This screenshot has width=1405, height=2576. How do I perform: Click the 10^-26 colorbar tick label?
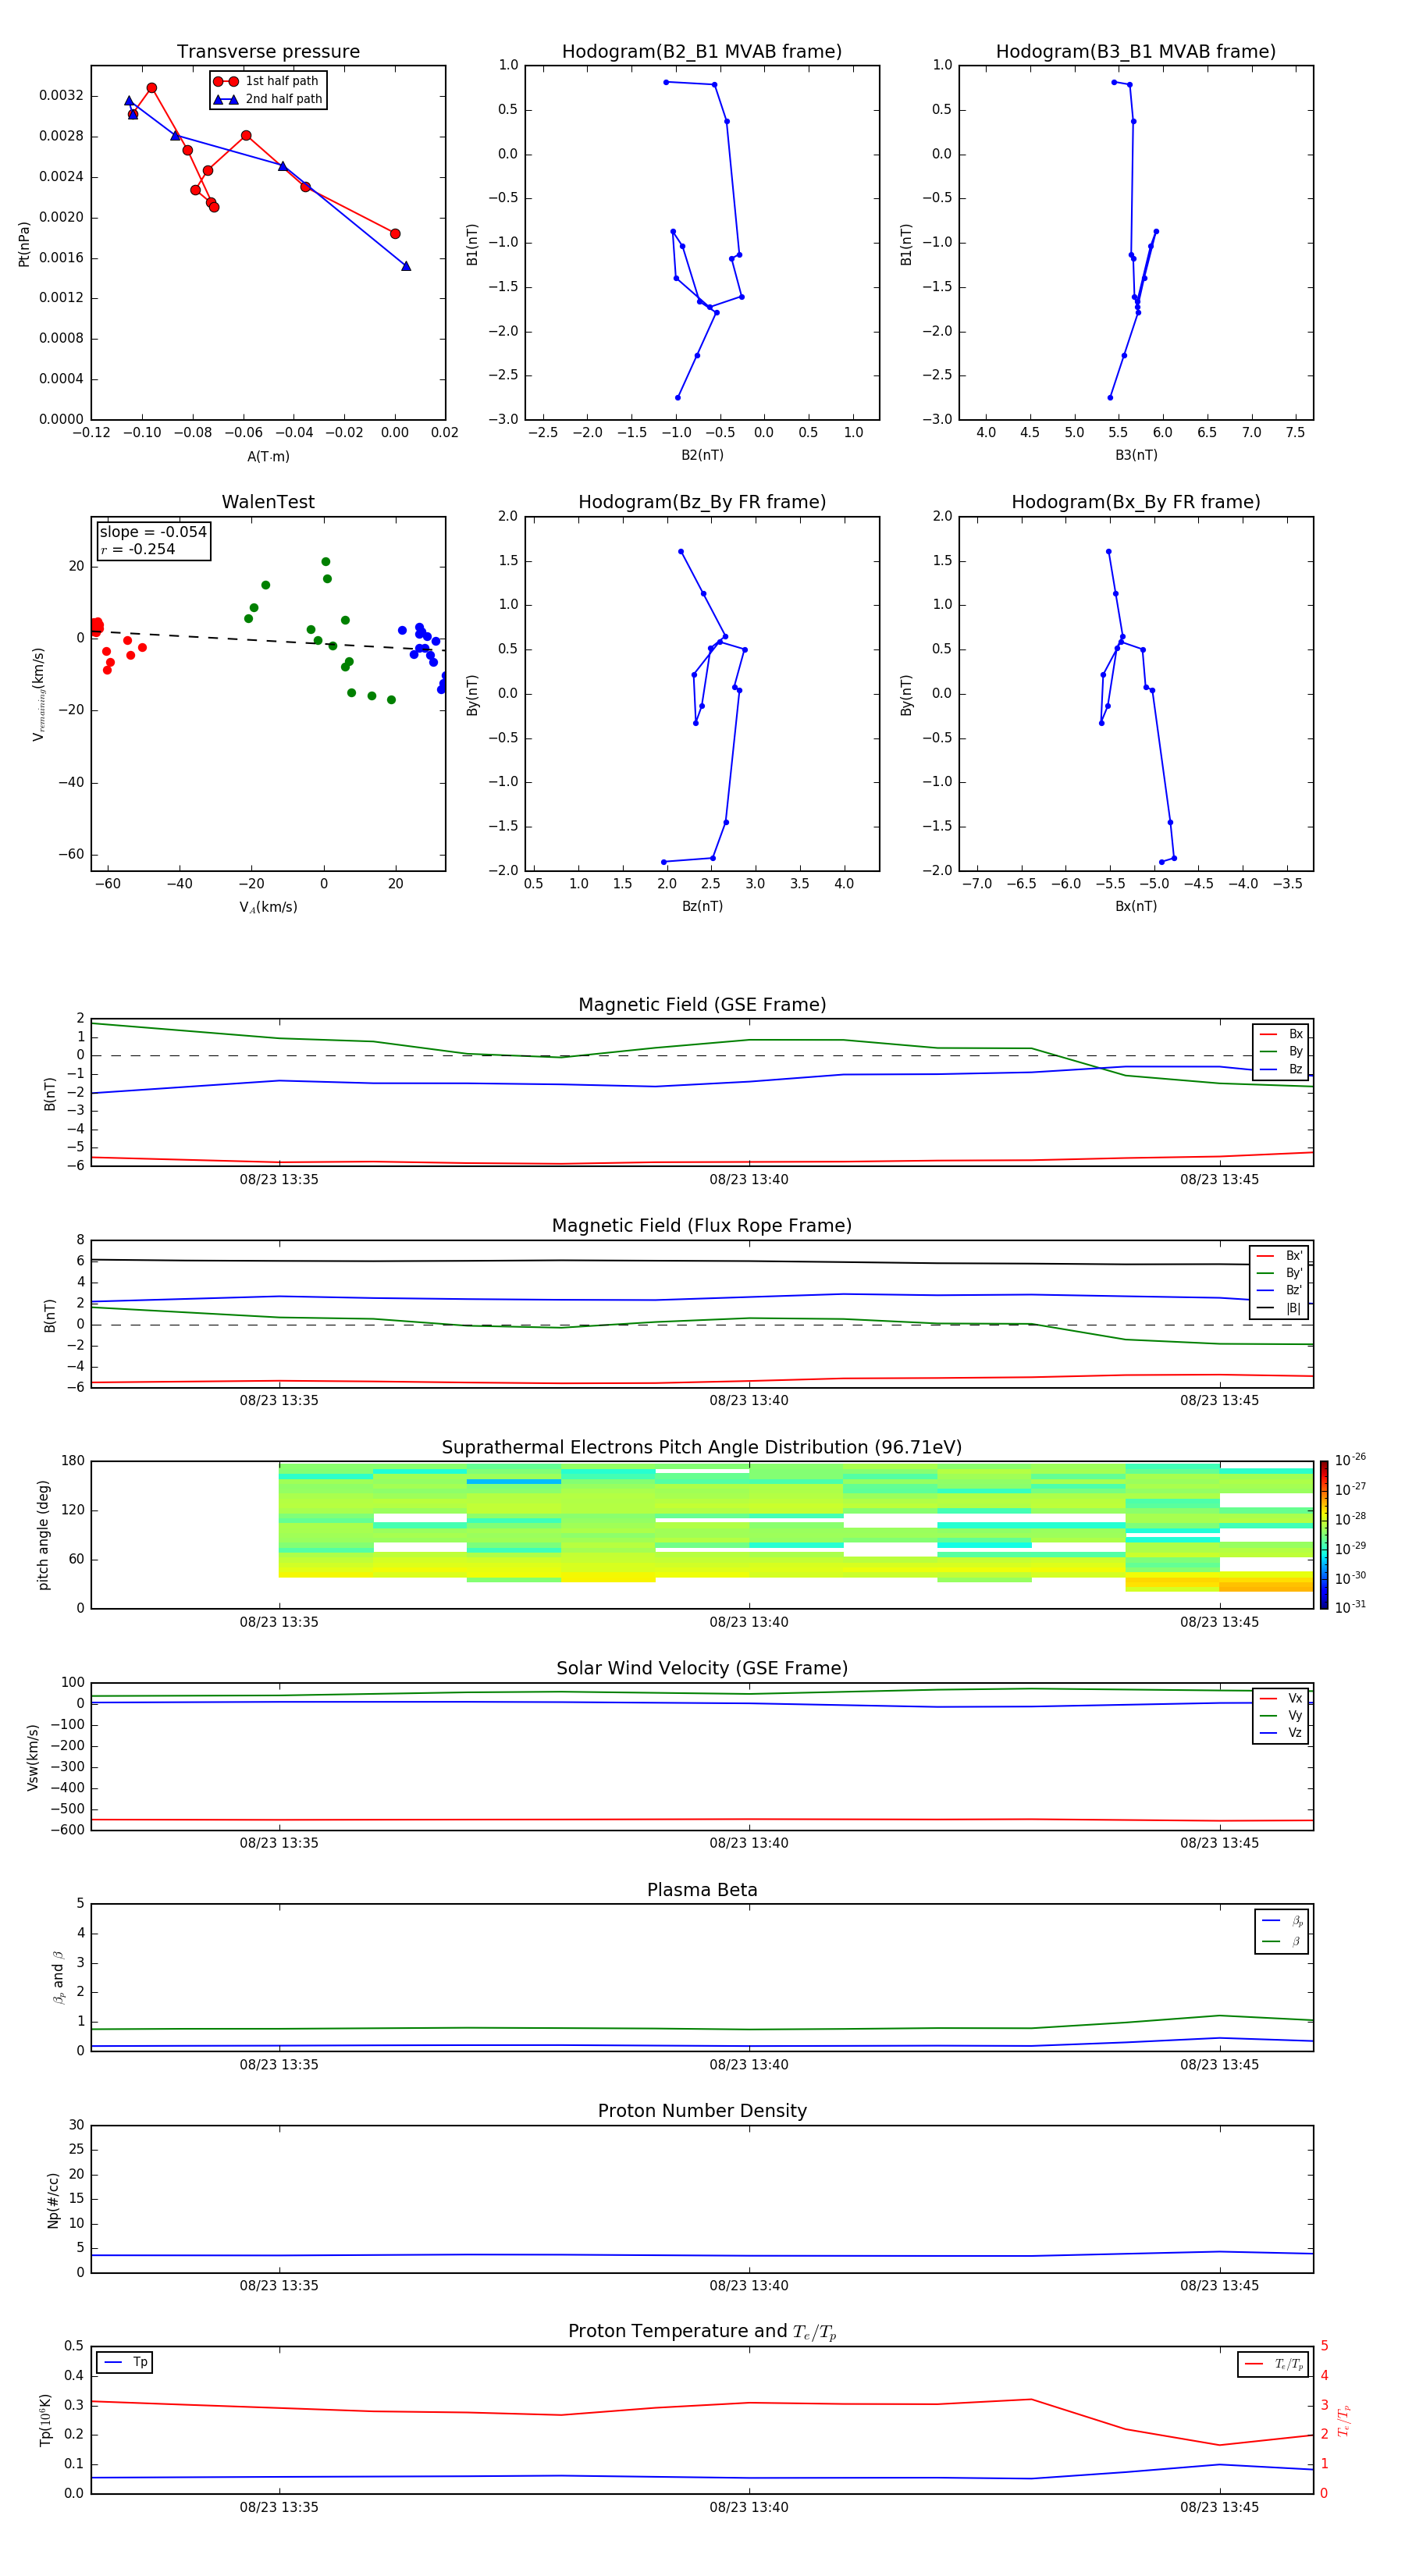point(1350,1460)
